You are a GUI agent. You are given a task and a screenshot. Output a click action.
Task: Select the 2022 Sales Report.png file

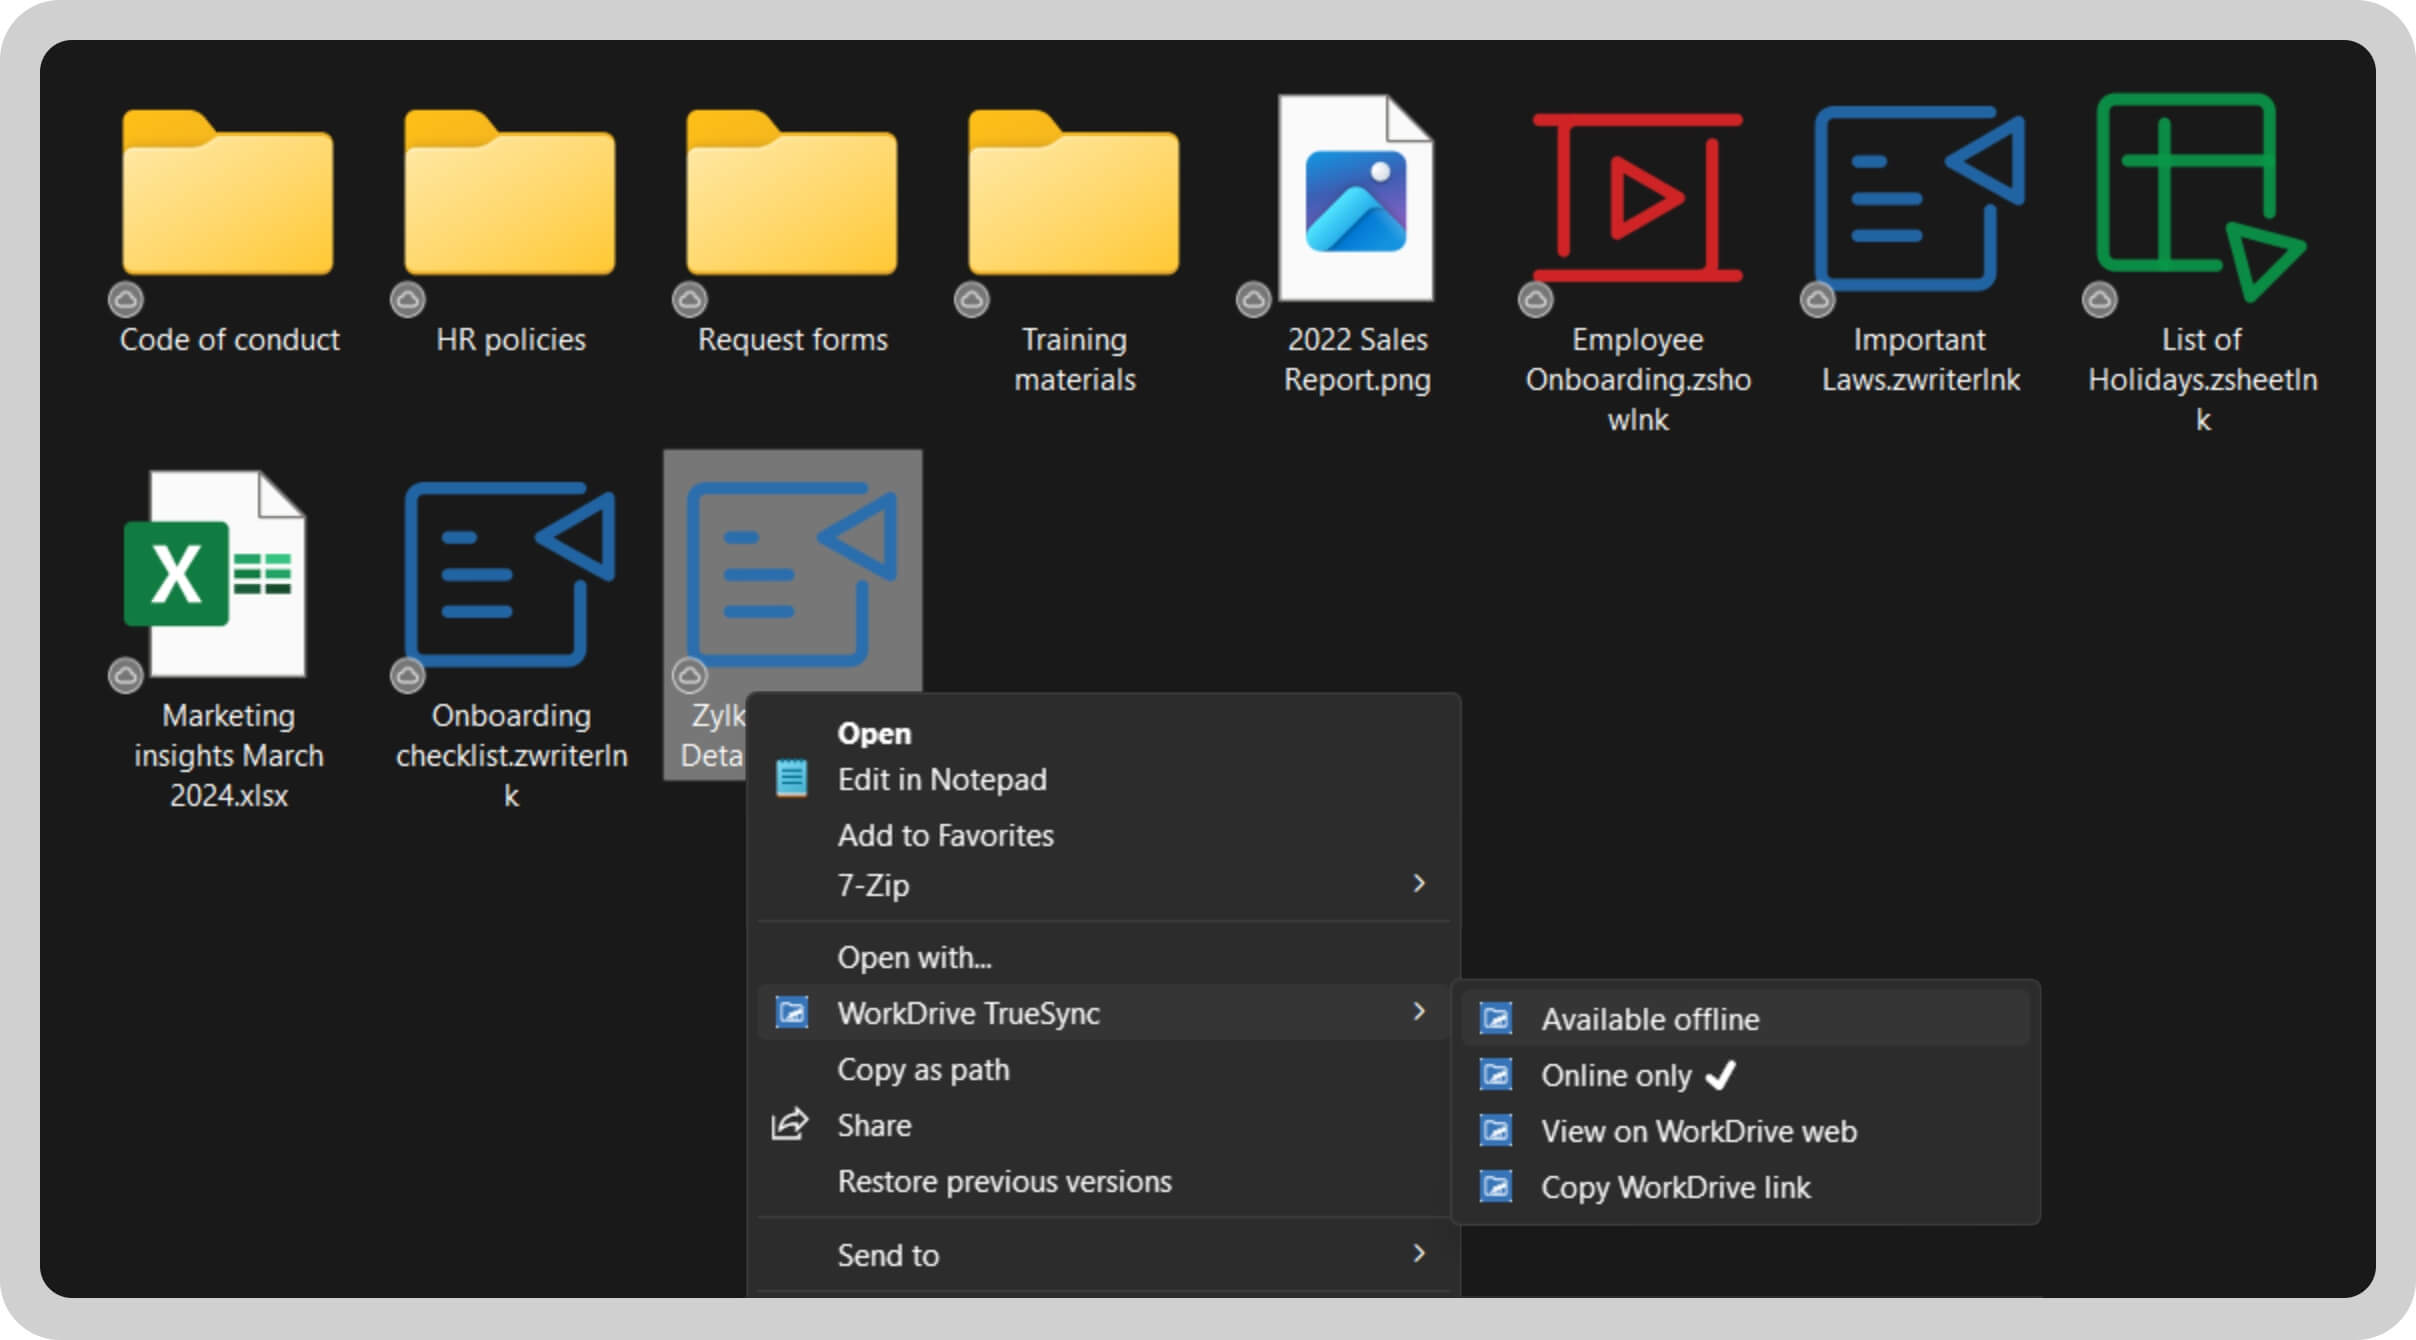point(1356,200)
